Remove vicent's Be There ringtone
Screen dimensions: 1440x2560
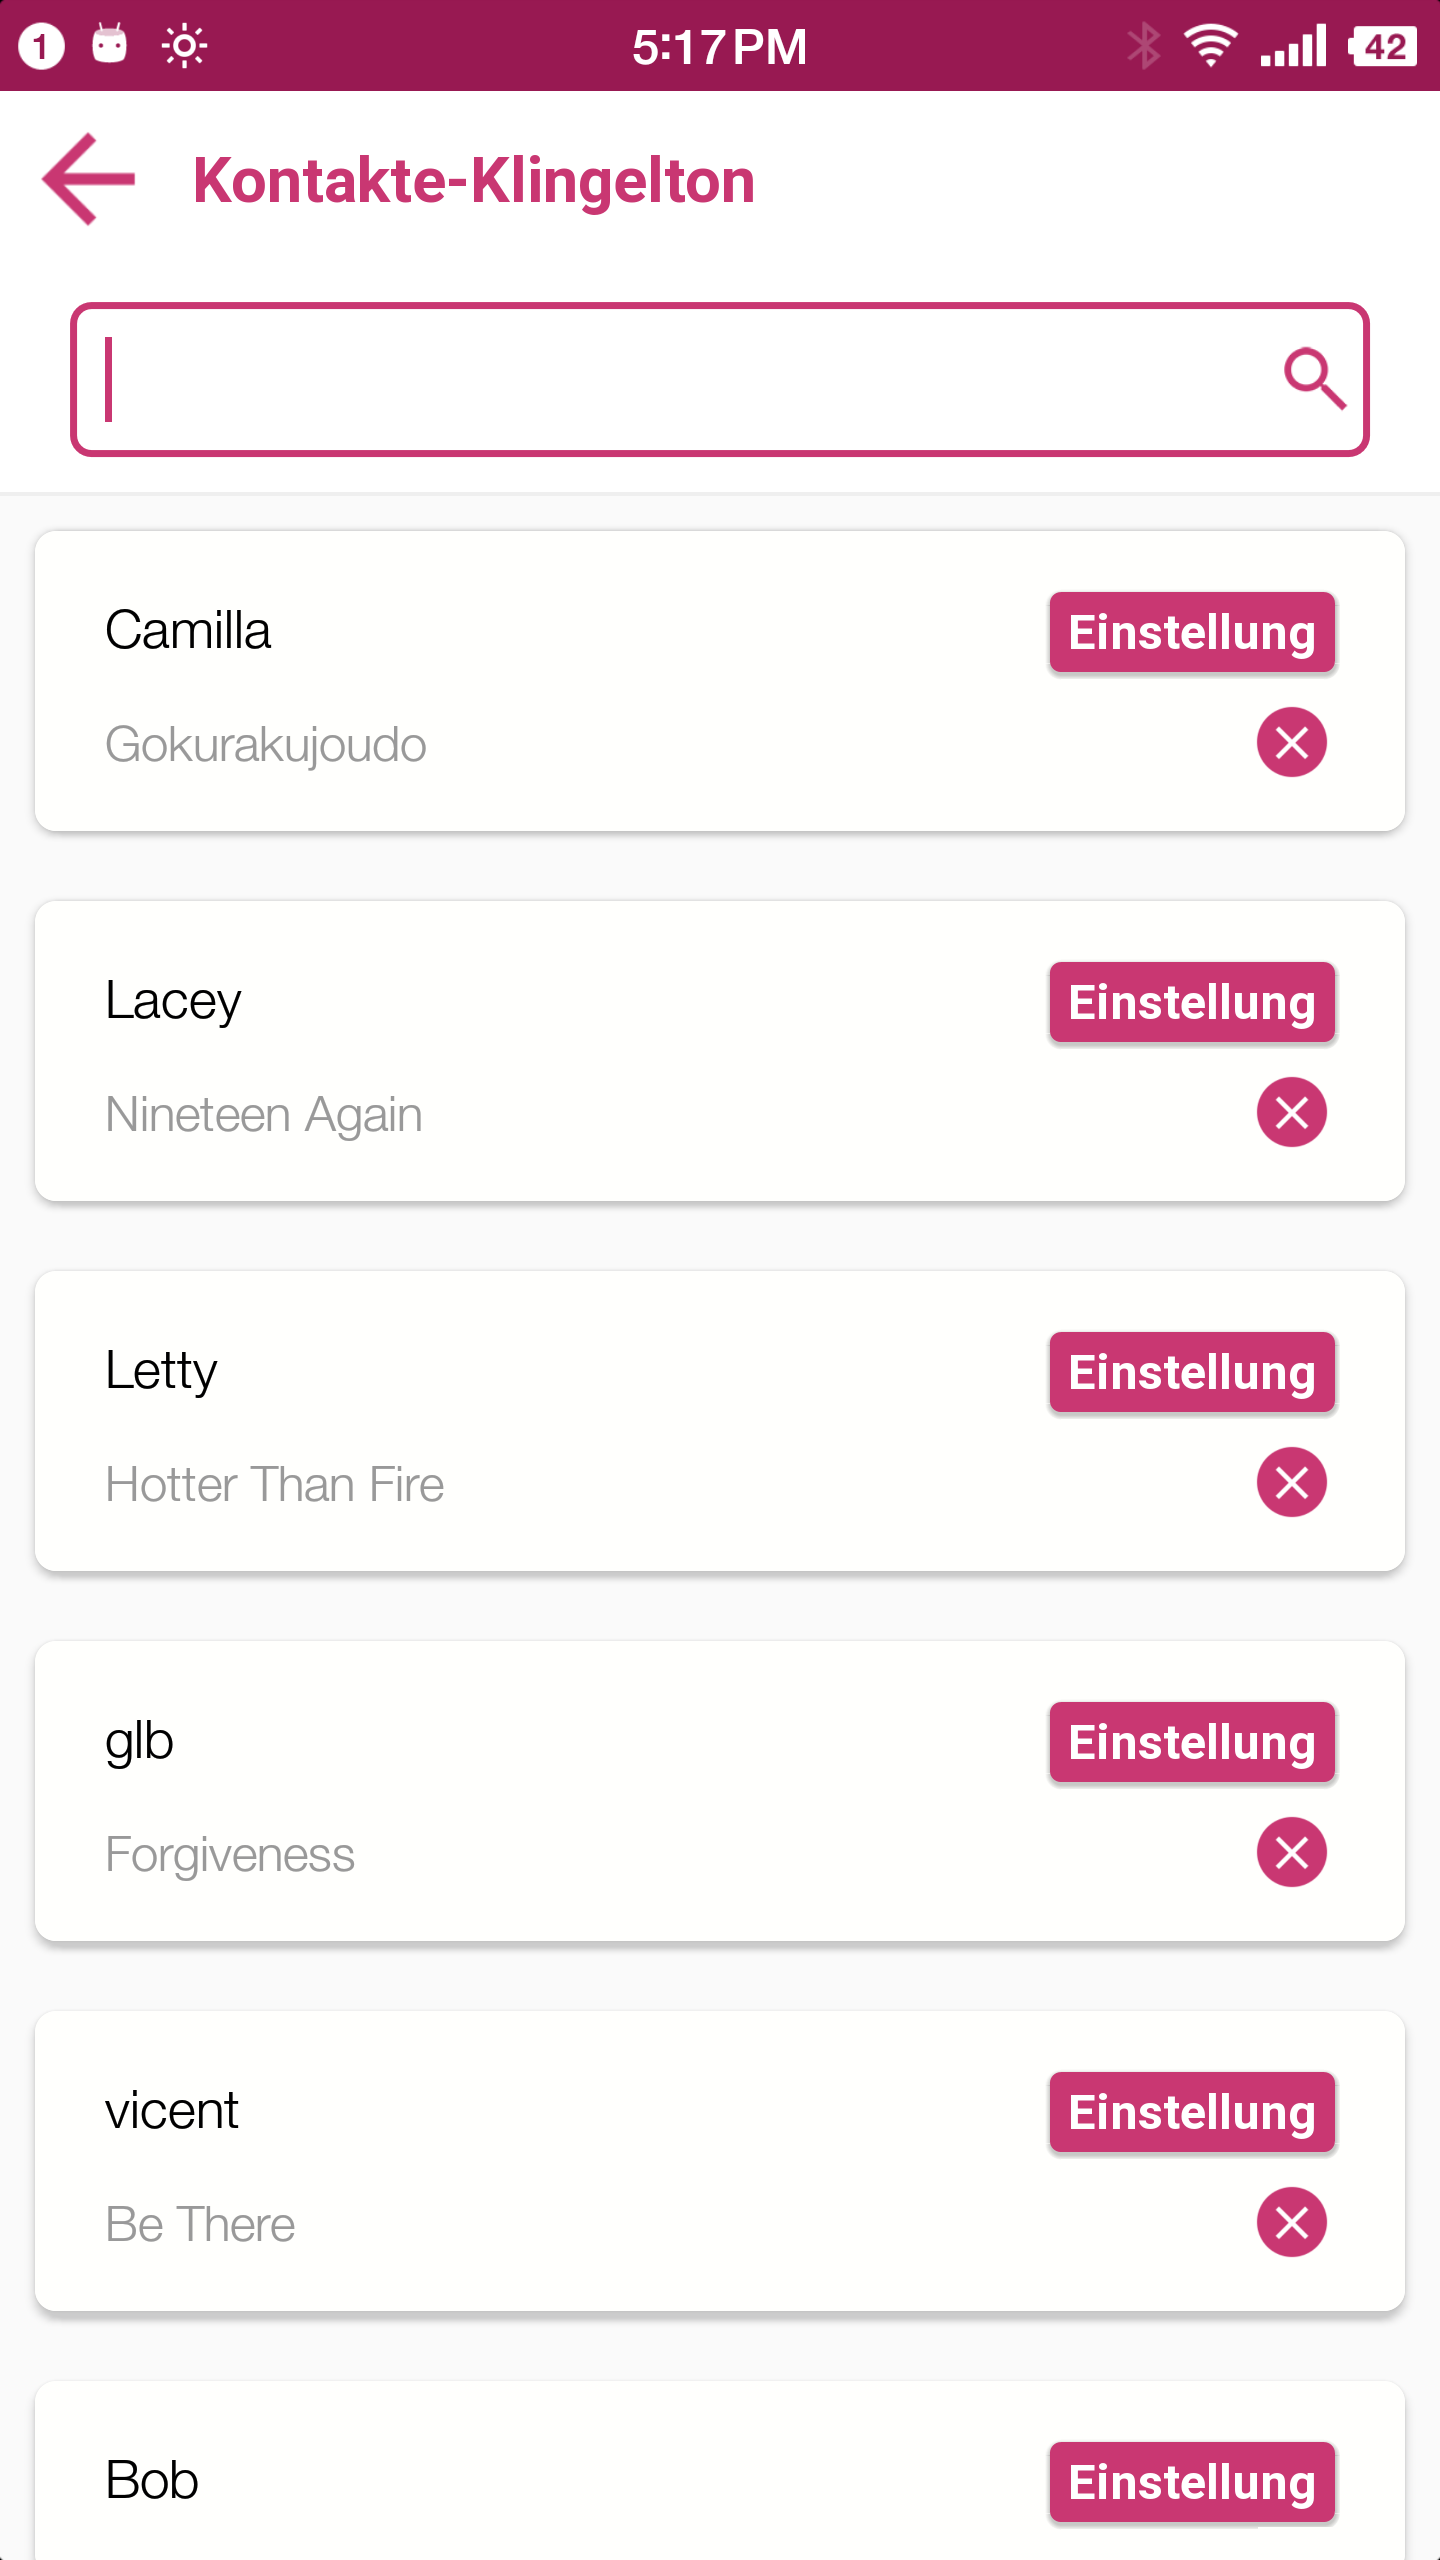pos(1291,2223)
